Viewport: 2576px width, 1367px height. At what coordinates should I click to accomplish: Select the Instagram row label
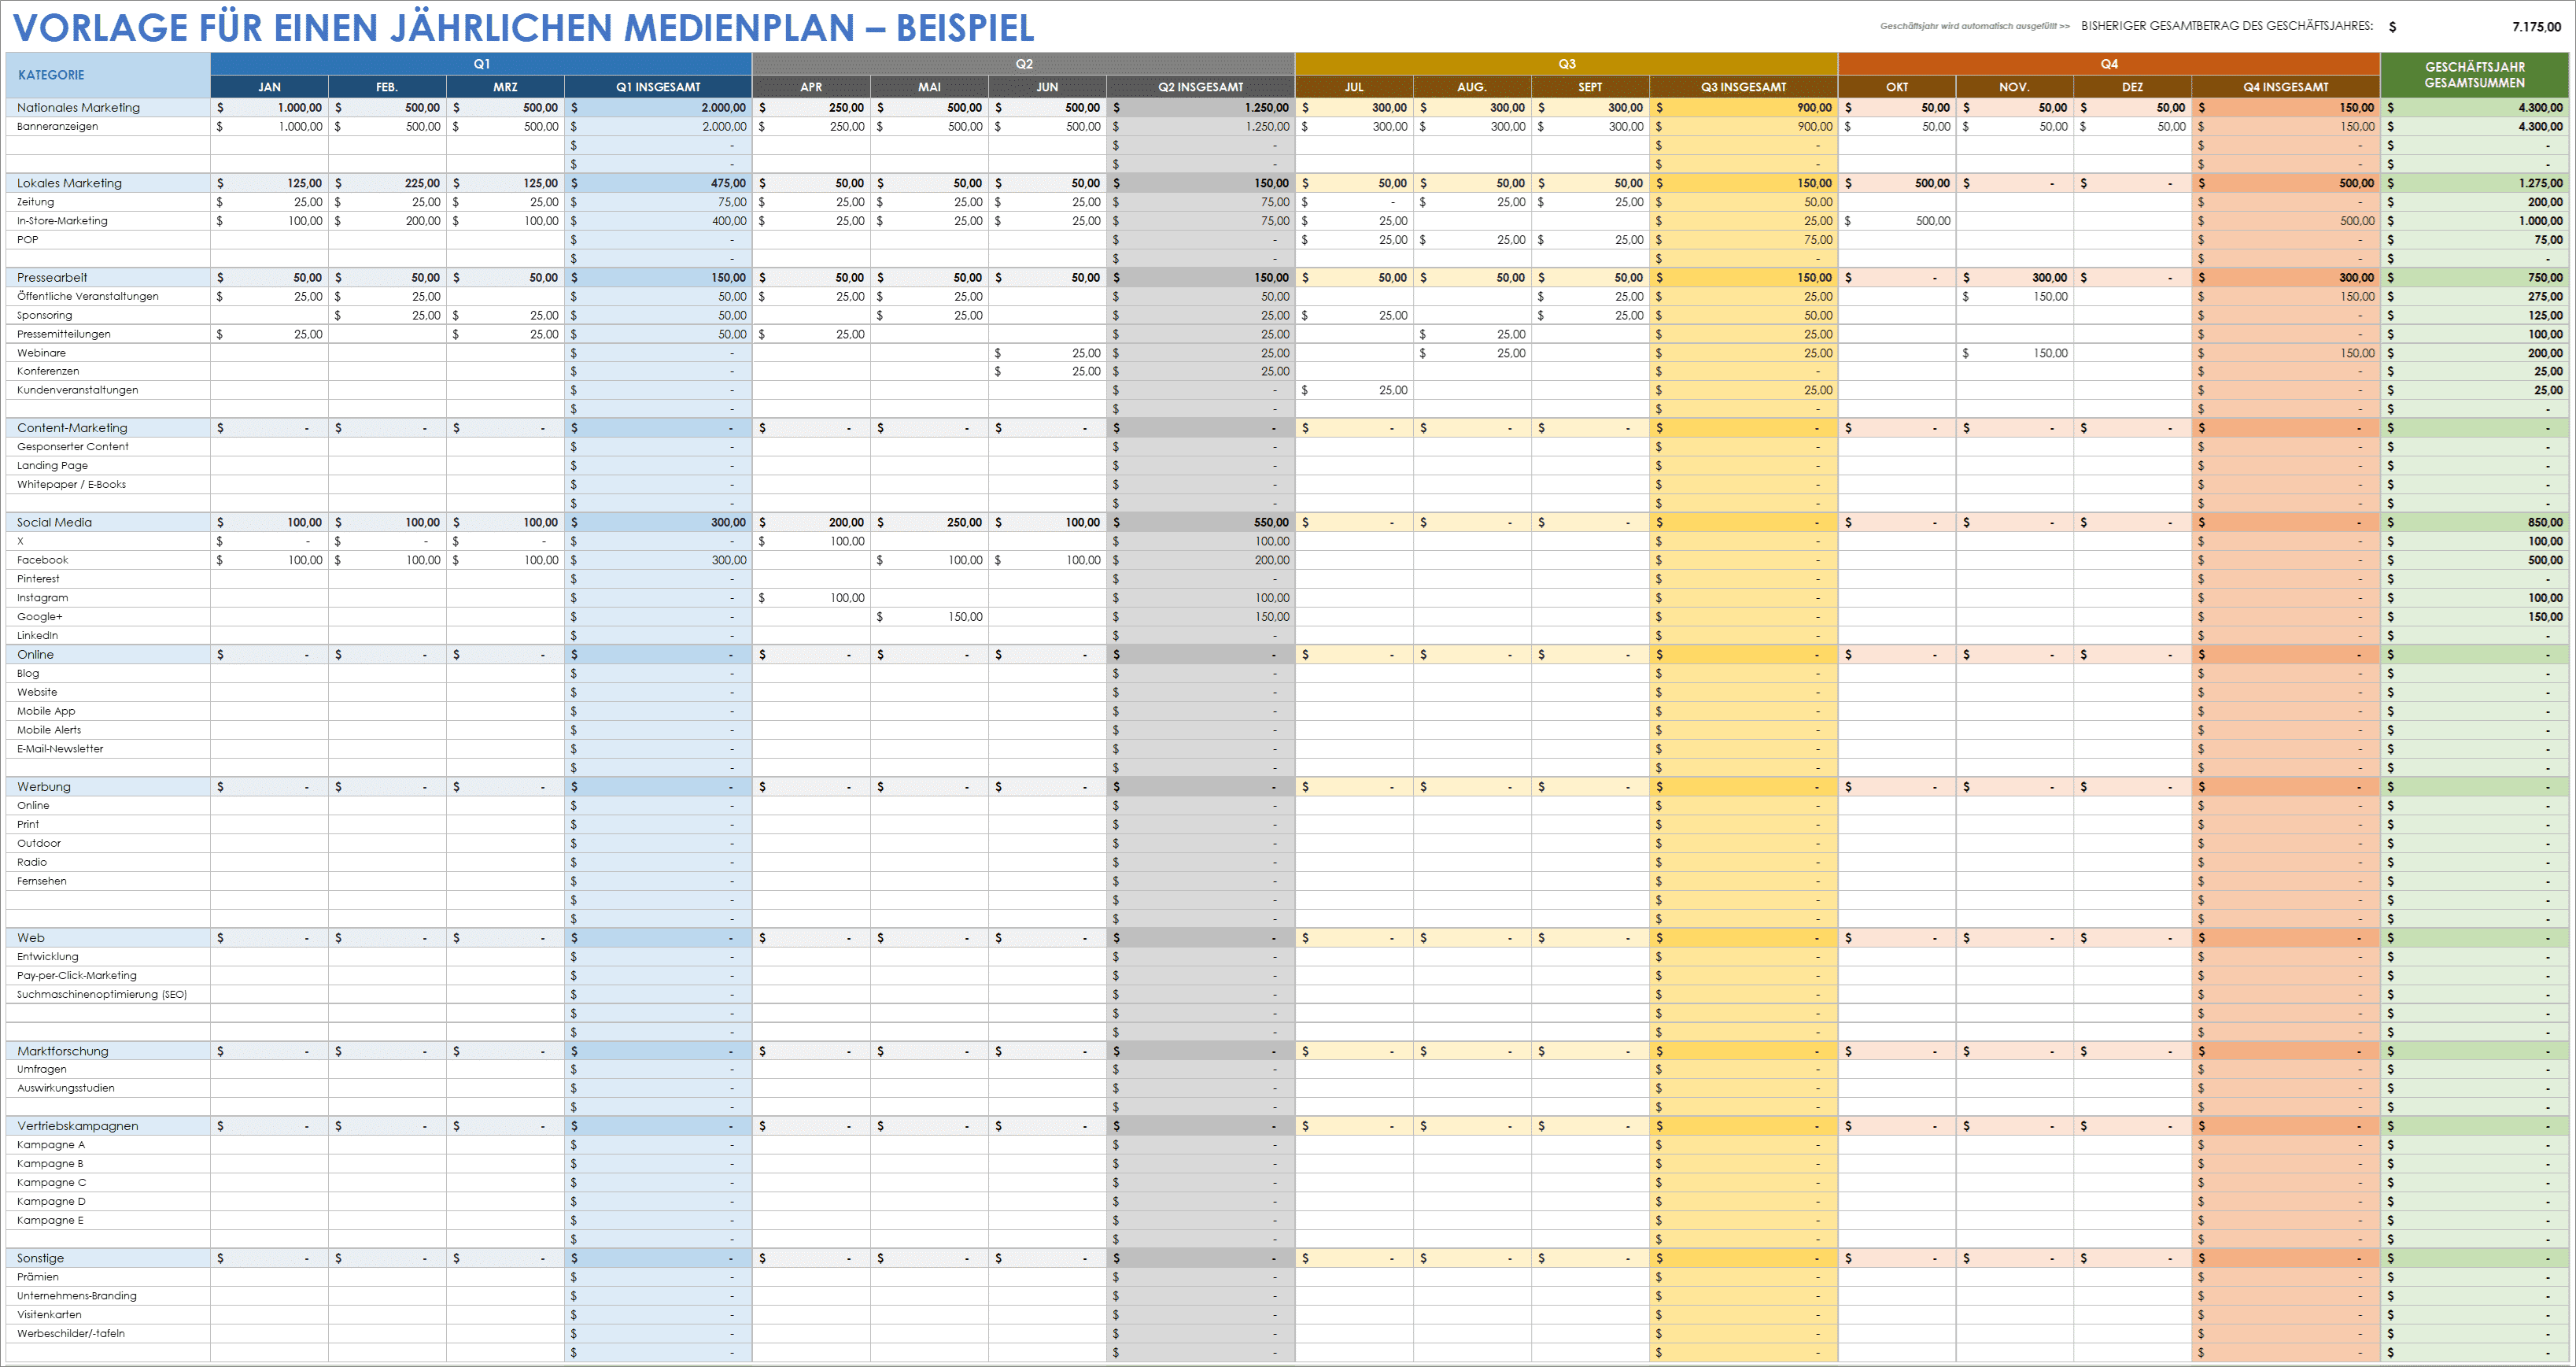click(x=42, y=598)
